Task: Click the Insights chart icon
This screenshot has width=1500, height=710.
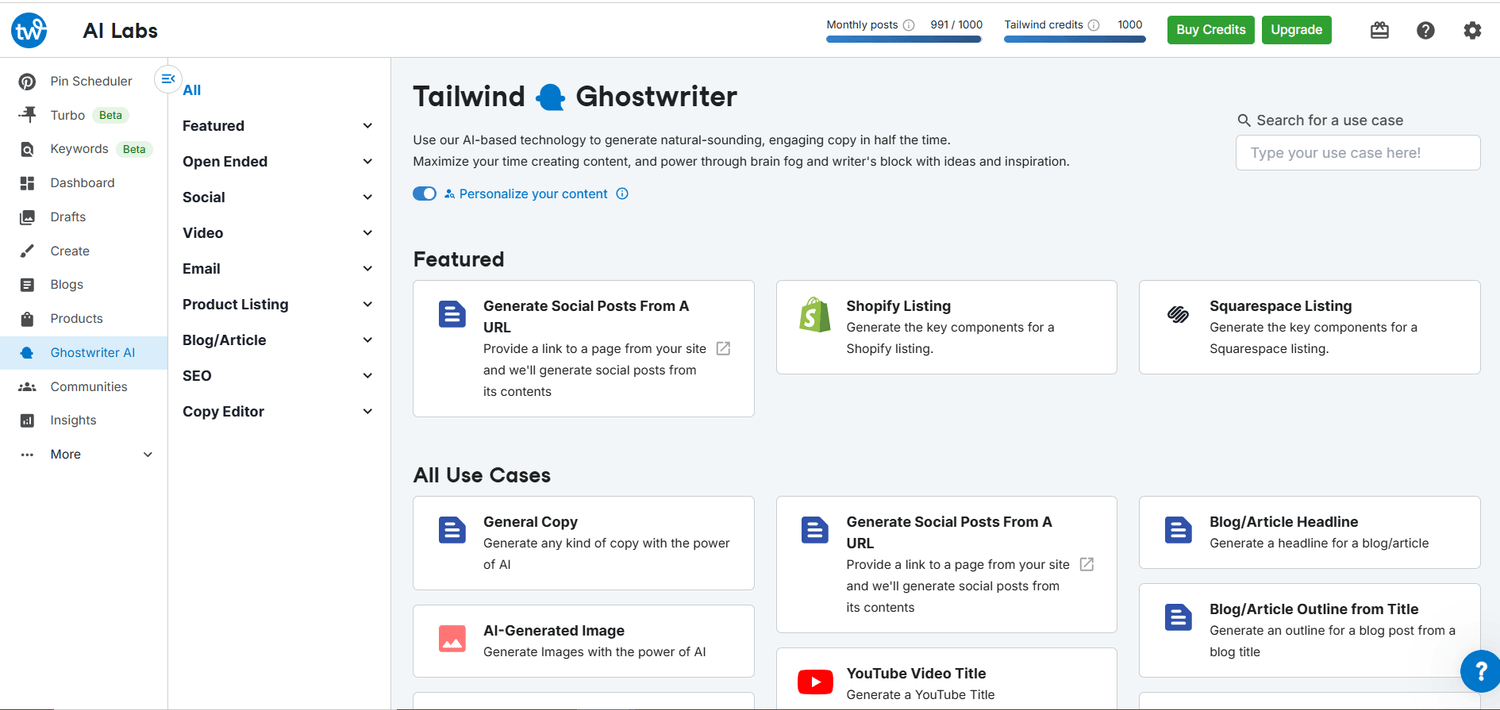Action: (x=28, y=421)
